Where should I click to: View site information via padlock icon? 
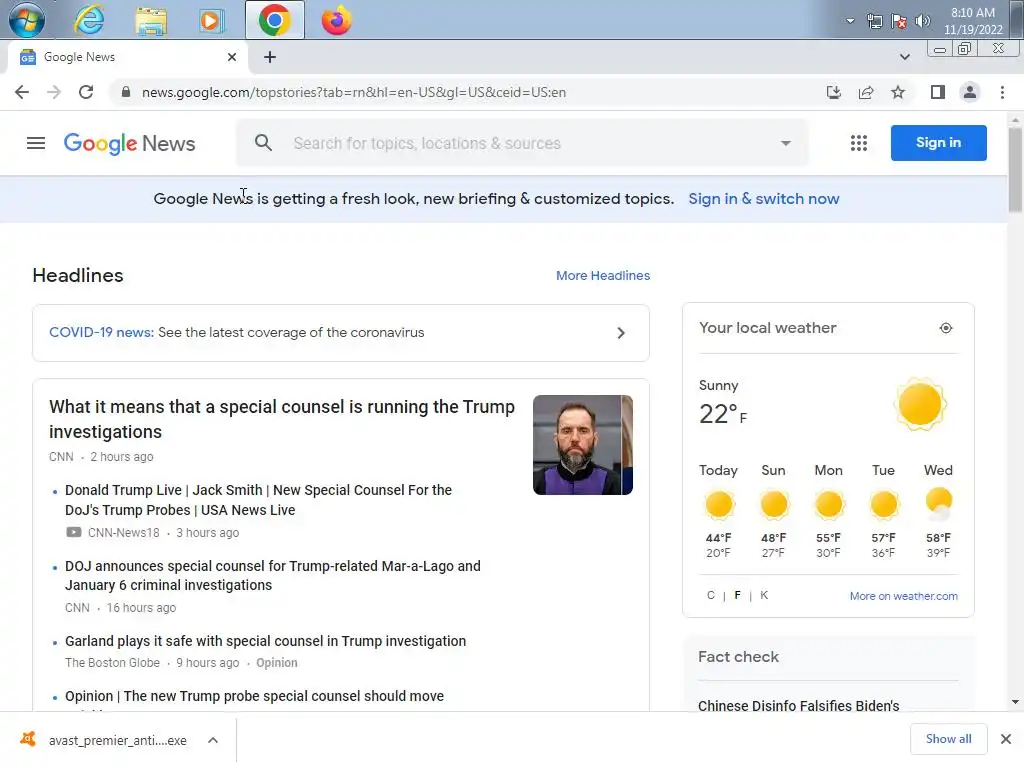coord(125,92)
